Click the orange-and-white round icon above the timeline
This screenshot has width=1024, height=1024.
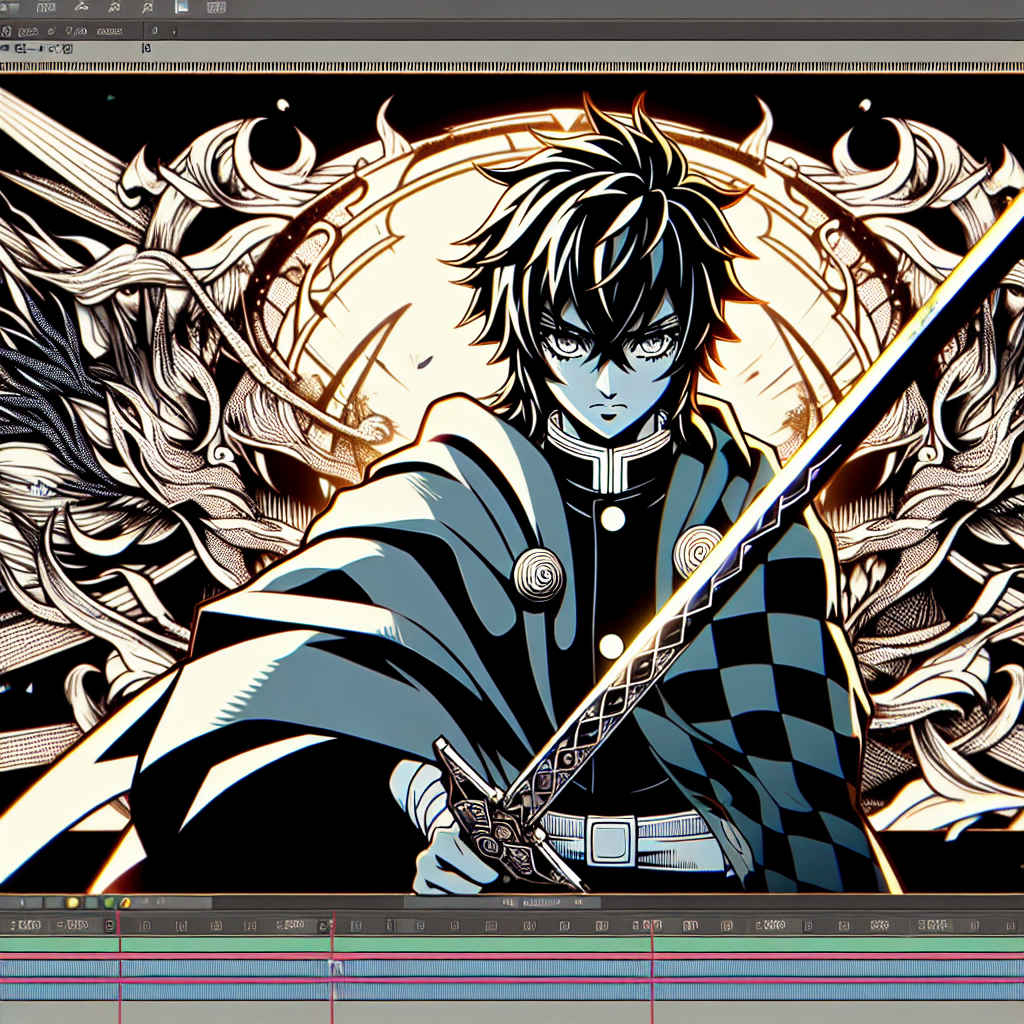[x=125, y=903]
